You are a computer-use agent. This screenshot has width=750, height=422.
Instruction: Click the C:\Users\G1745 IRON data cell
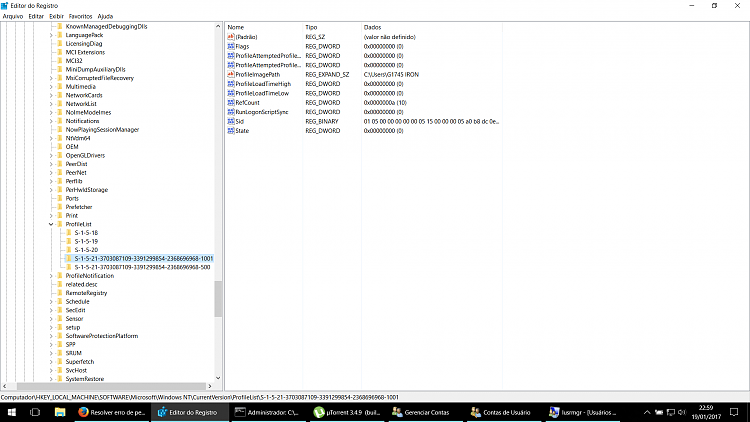click(x=391, y=75)
